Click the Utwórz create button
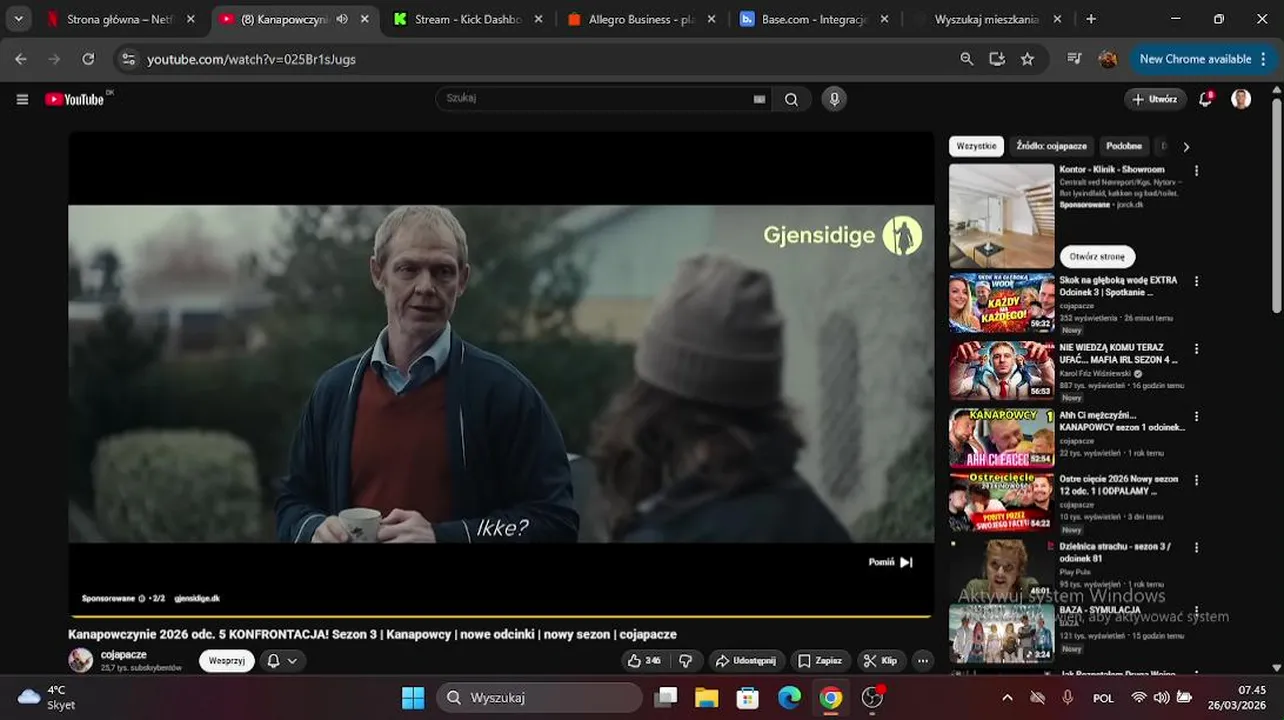Screen dimensions: 1284x720 click(1155, 99)
